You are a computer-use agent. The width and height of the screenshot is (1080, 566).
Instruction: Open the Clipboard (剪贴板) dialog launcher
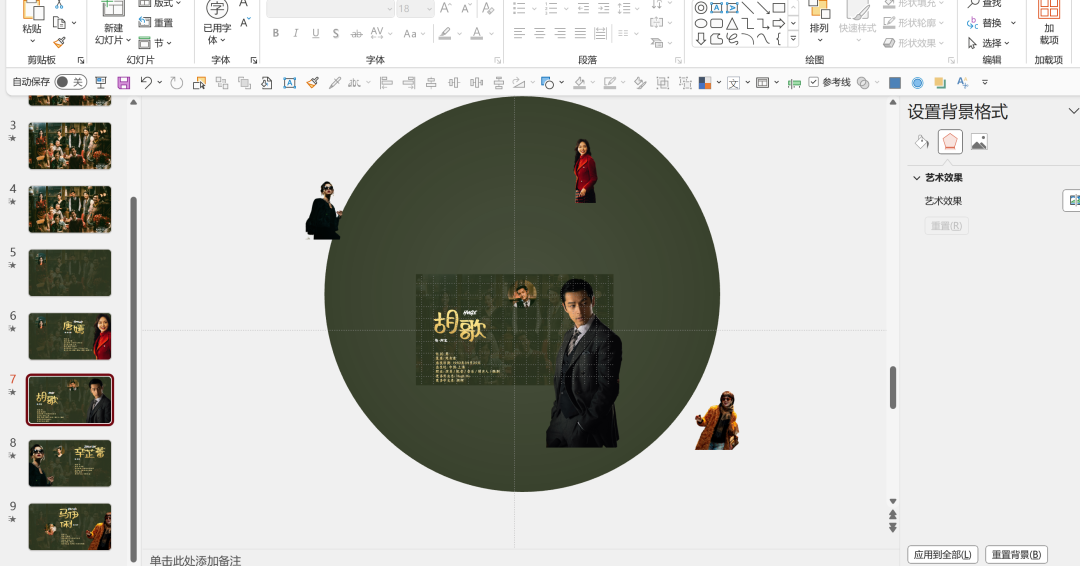click(81, 61)
